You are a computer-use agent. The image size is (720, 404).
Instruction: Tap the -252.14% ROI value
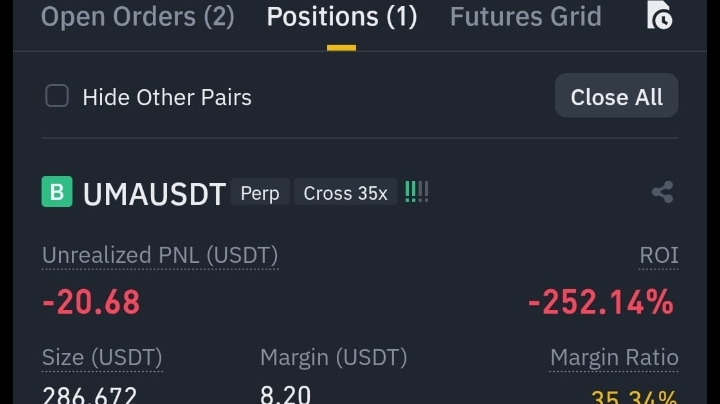pyautogui.click(x=601, y=302)
